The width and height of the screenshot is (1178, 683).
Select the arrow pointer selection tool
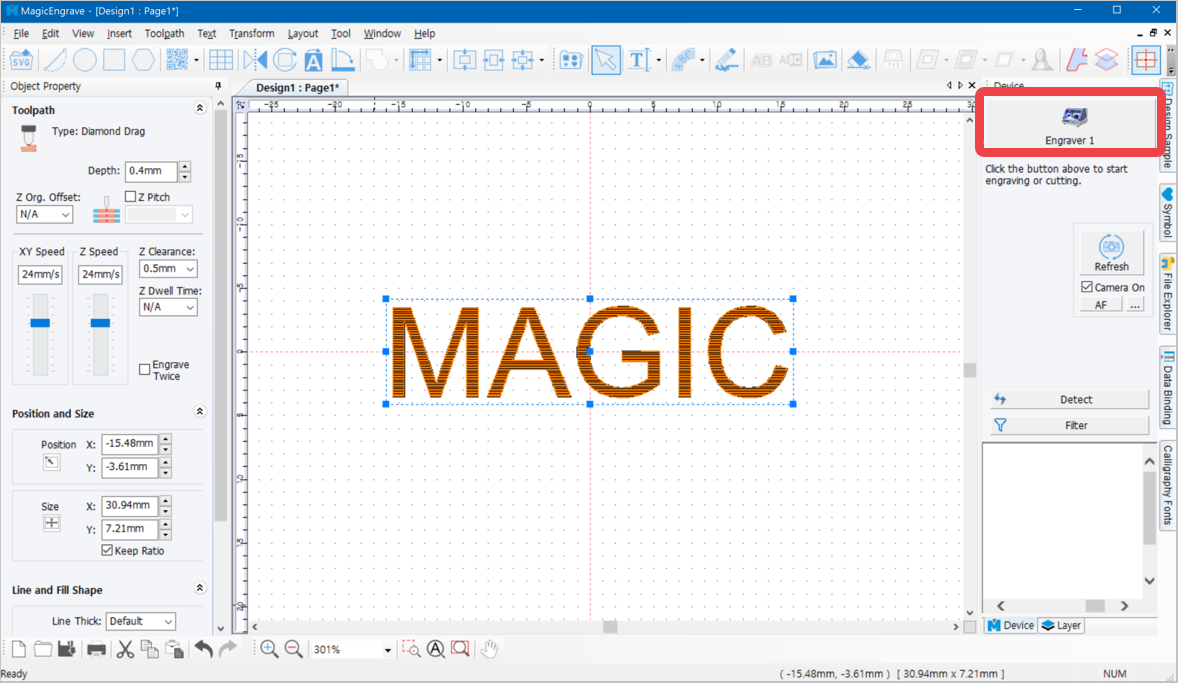click(606, 59)
